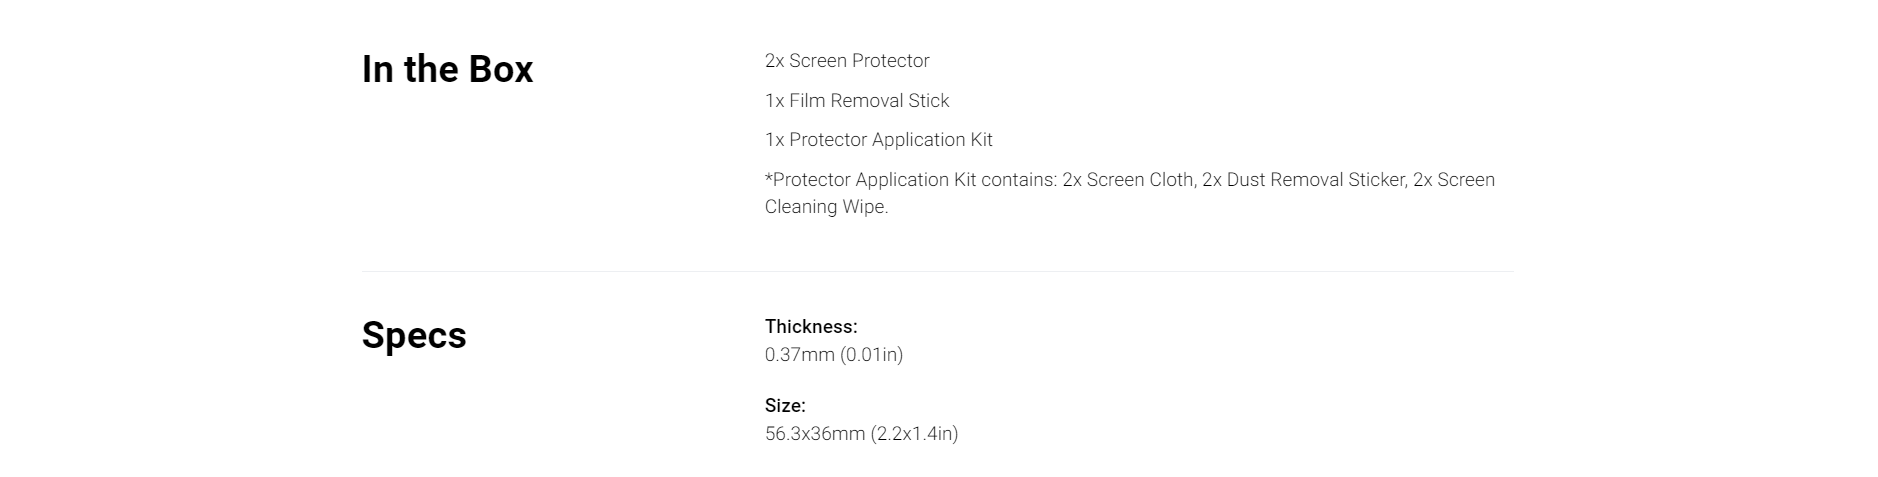Click the bold "Thickness:" label

(x=811, y=327)
